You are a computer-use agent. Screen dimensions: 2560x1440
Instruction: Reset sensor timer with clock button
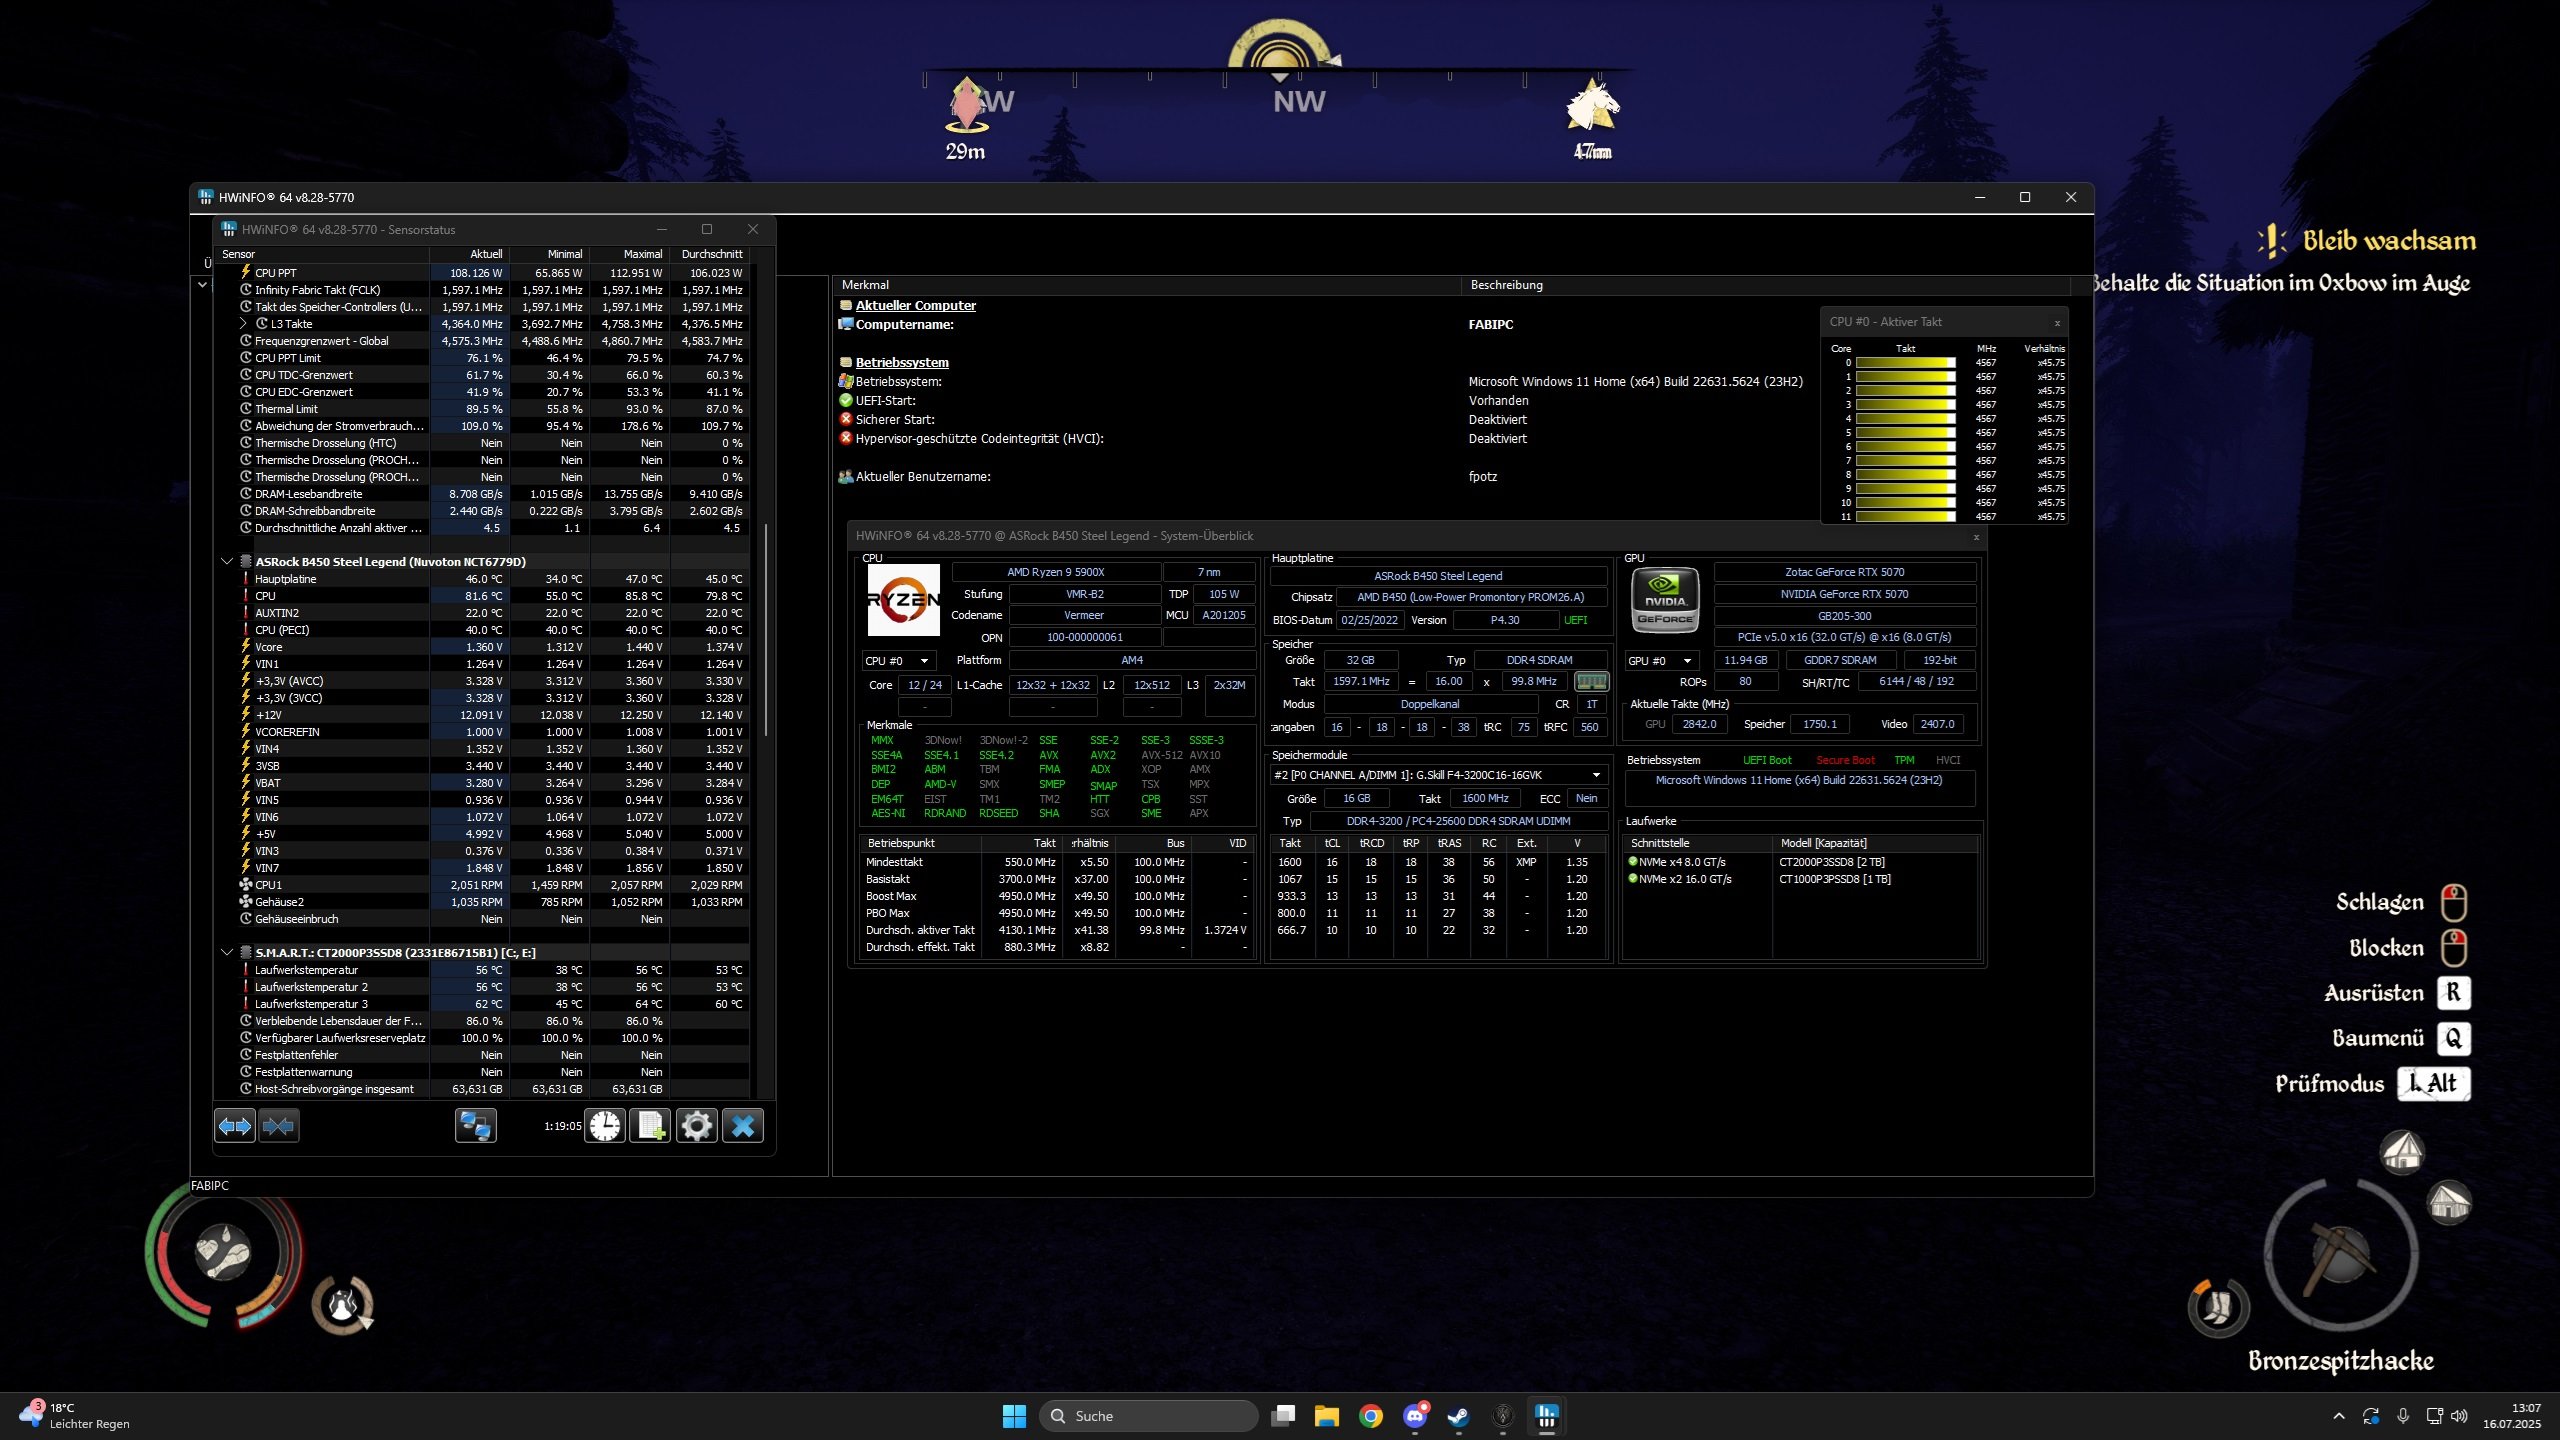605,1126
